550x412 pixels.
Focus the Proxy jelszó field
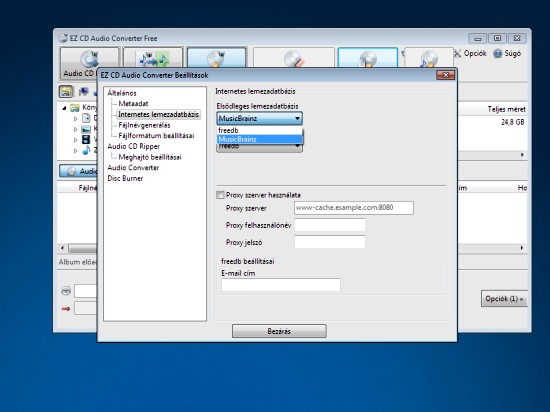click(x=330, y=242)
